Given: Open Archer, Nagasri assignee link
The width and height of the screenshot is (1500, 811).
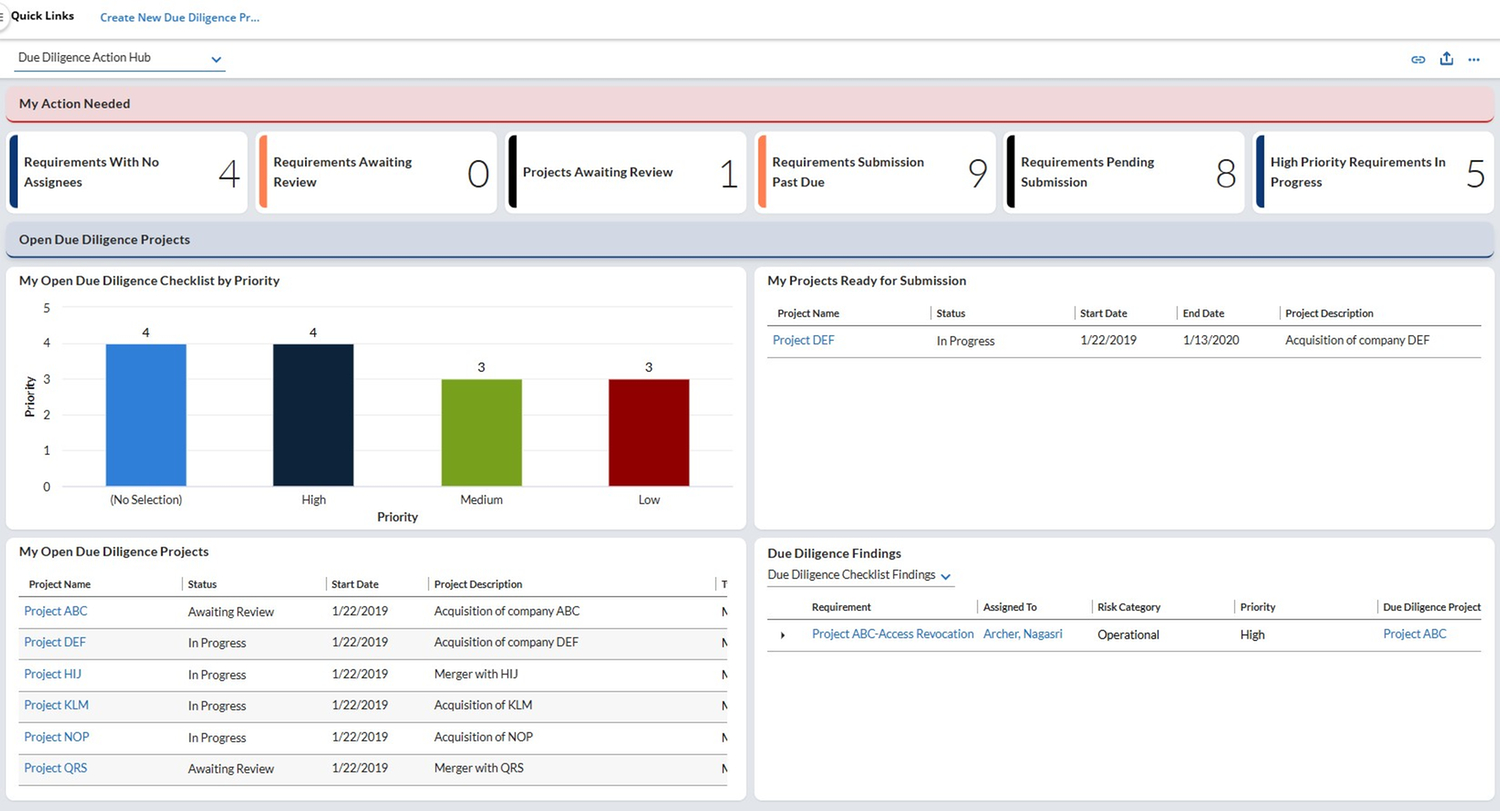Looking at the screenshot, I should tap(1023, 634).
